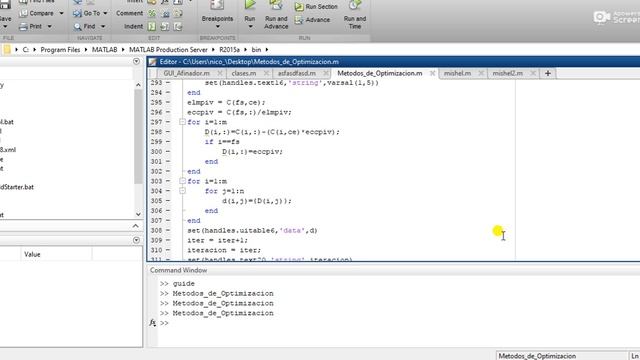Click the file list scrollbar down arrow

(138, 214)
